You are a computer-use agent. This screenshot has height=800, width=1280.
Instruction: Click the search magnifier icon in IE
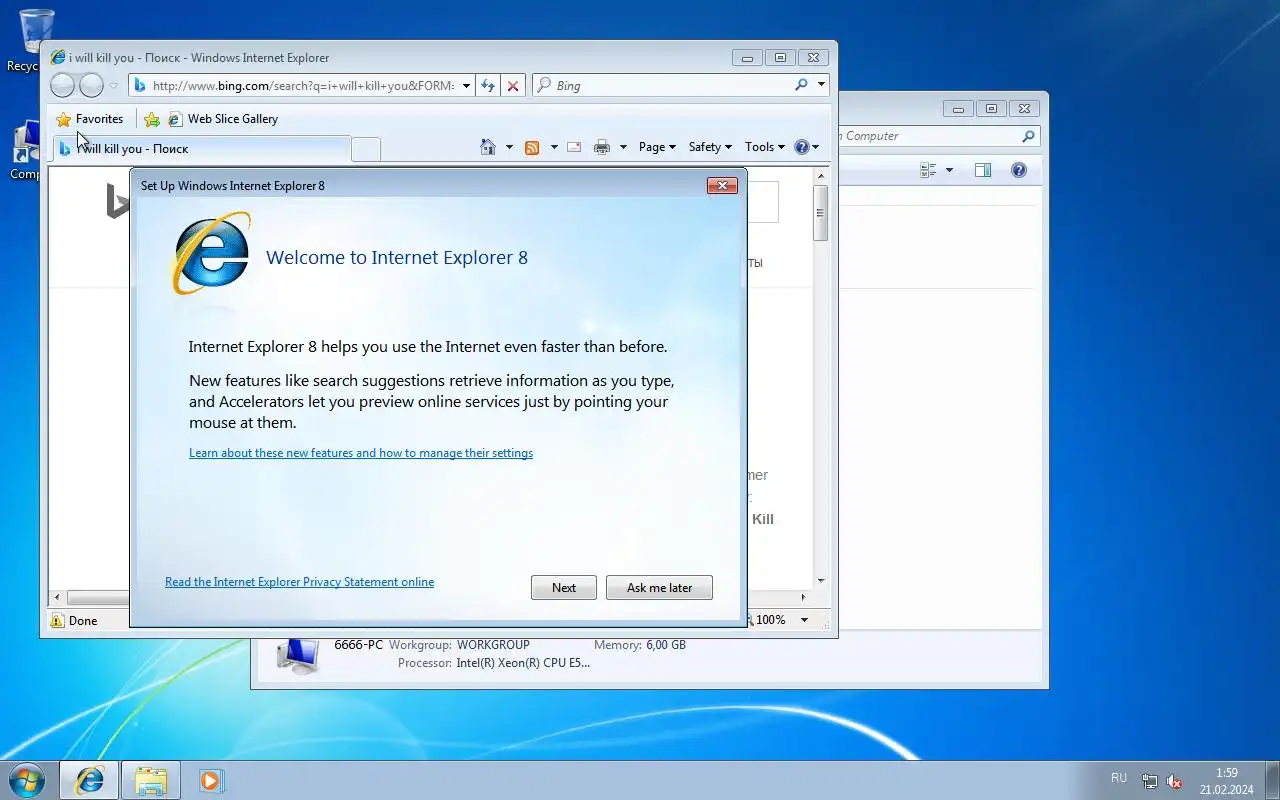(801, 85)
